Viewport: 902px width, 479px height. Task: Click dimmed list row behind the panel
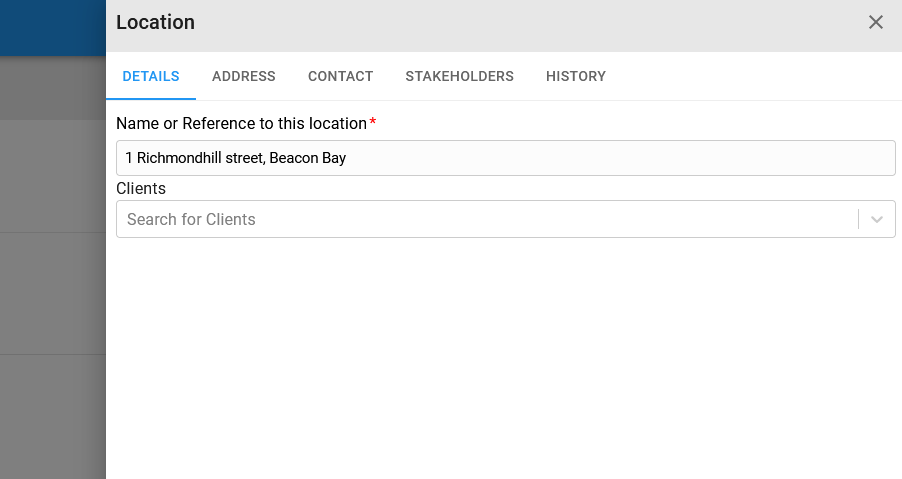point(53,293)
